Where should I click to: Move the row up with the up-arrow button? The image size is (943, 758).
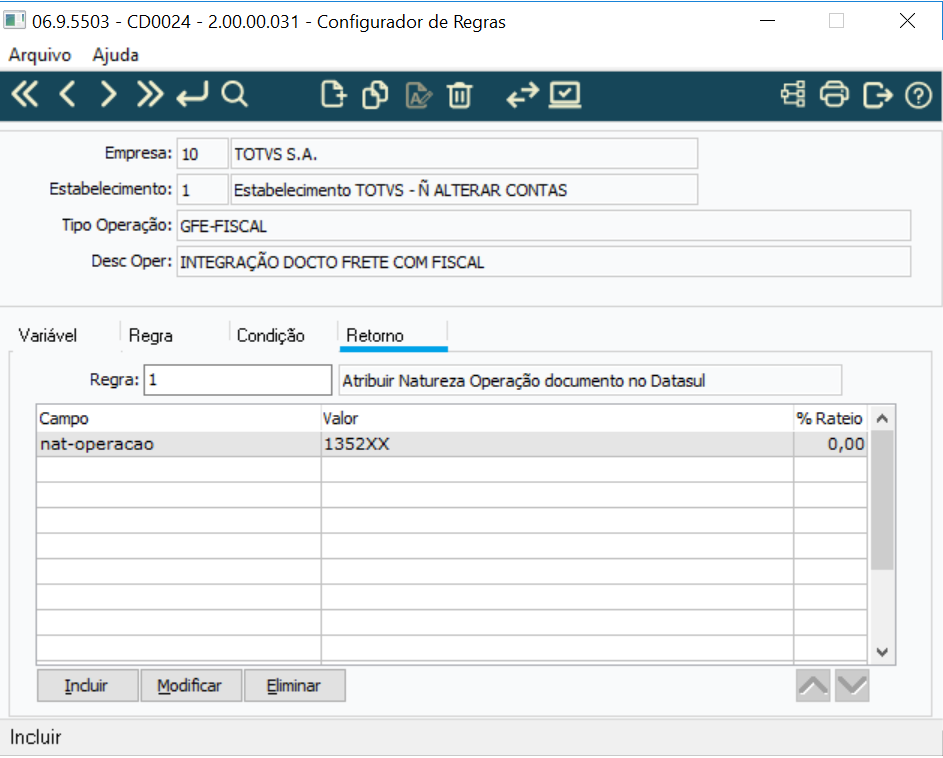(x=813, y=685)
